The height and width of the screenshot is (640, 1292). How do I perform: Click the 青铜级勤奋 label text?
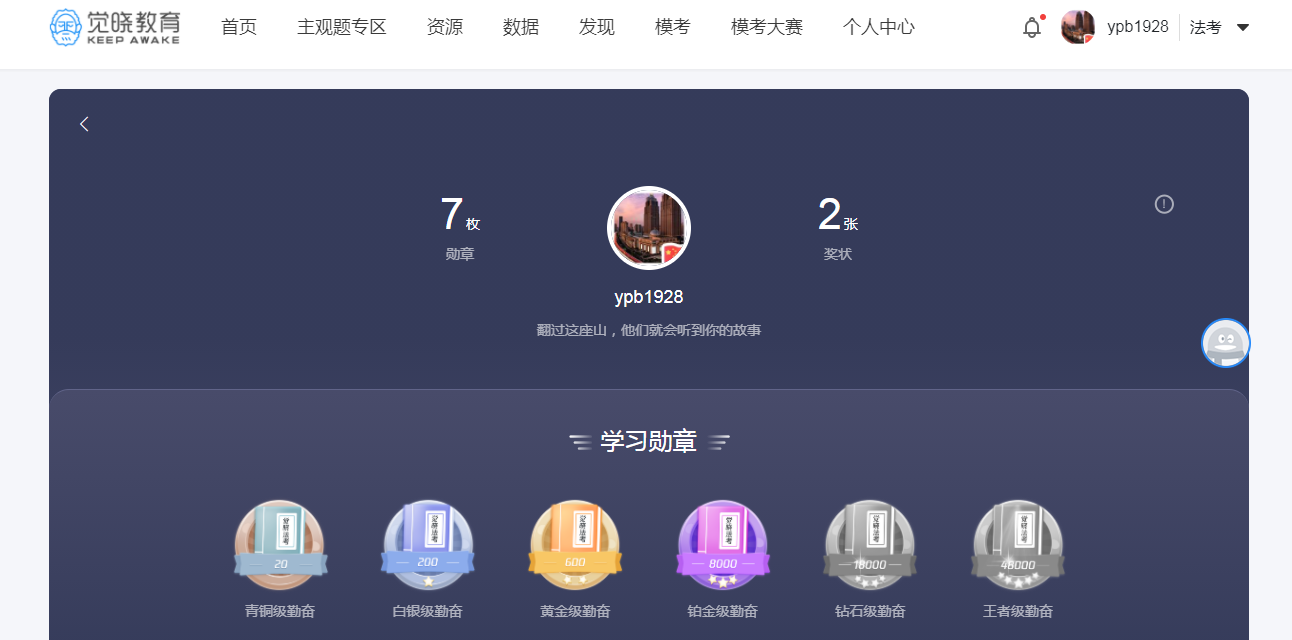280,611
